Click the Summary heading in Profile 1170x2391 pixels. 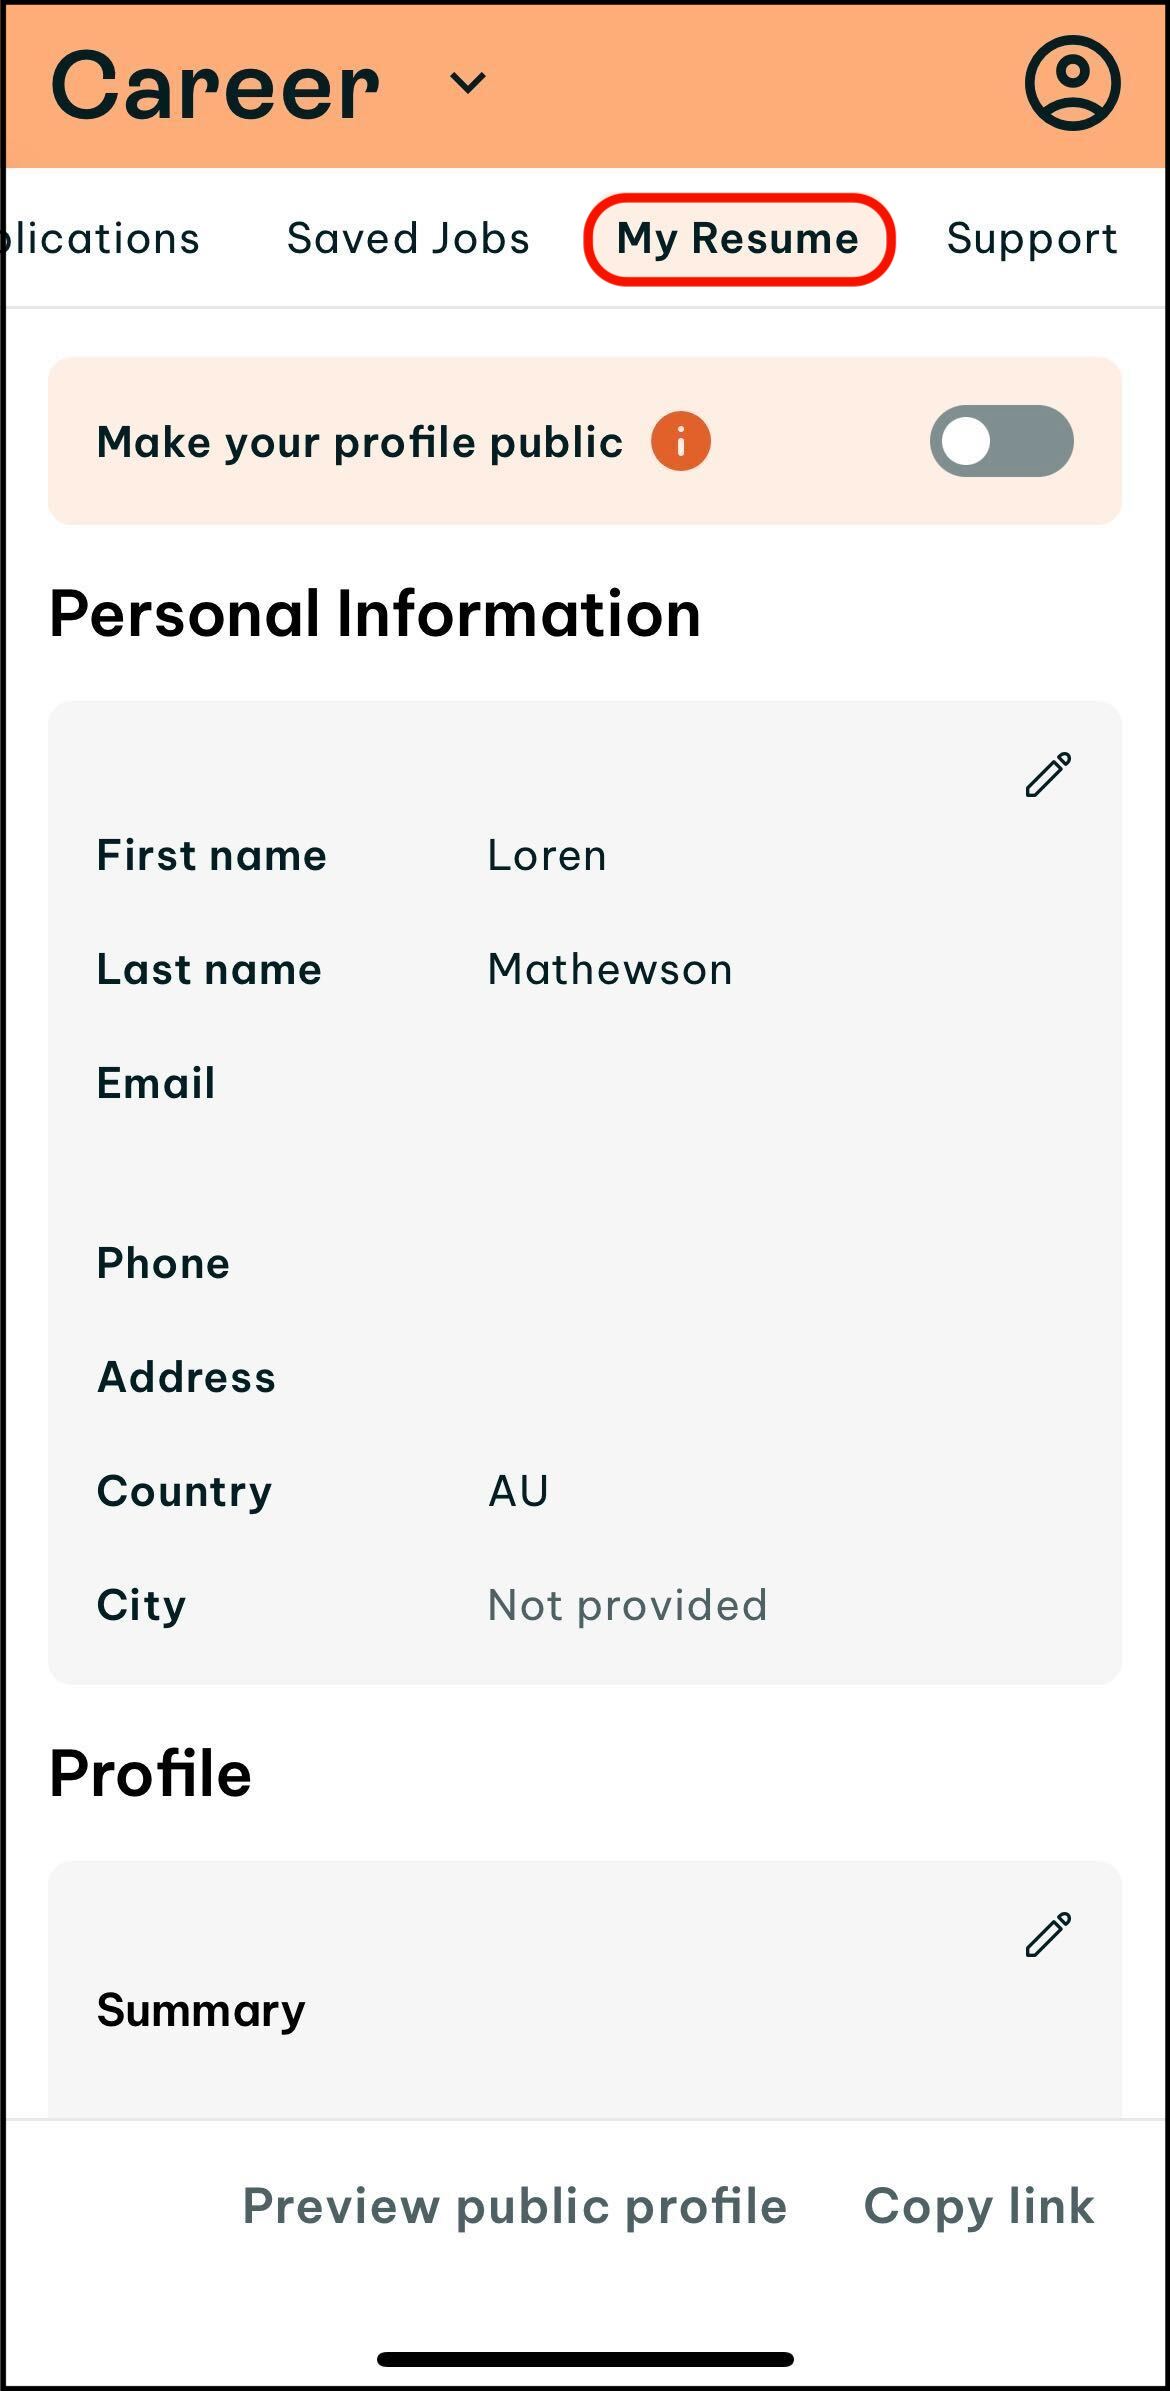(x=201, y=2010)
